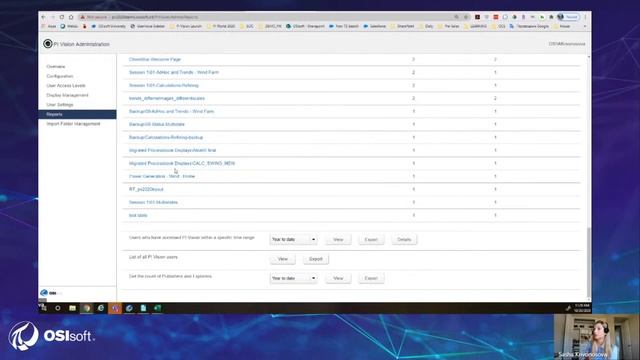This screenshot has width=640, height=360.
Task: Open User Access Levels page
Action: pos(66,86)
